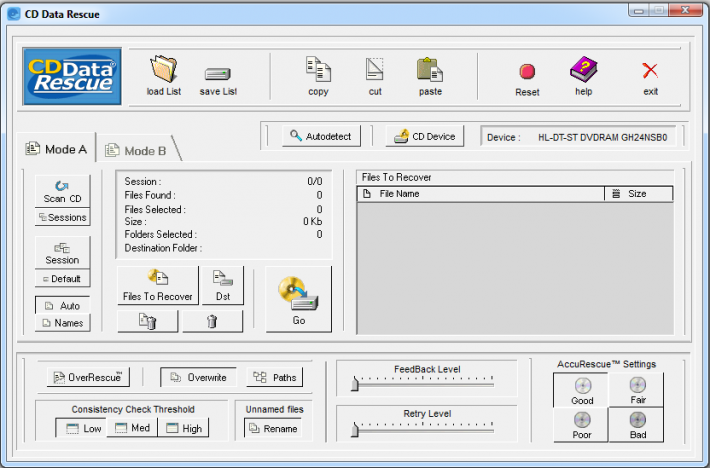Toggle the Auto naming option

click(x=62, y=306)
